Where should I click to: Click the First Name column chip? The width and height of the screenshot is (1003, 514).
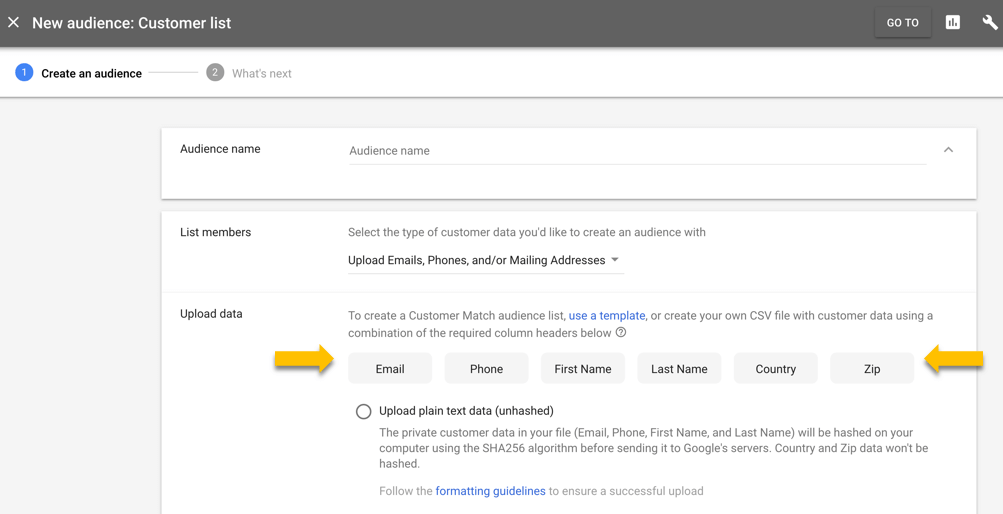click(583, 369)
